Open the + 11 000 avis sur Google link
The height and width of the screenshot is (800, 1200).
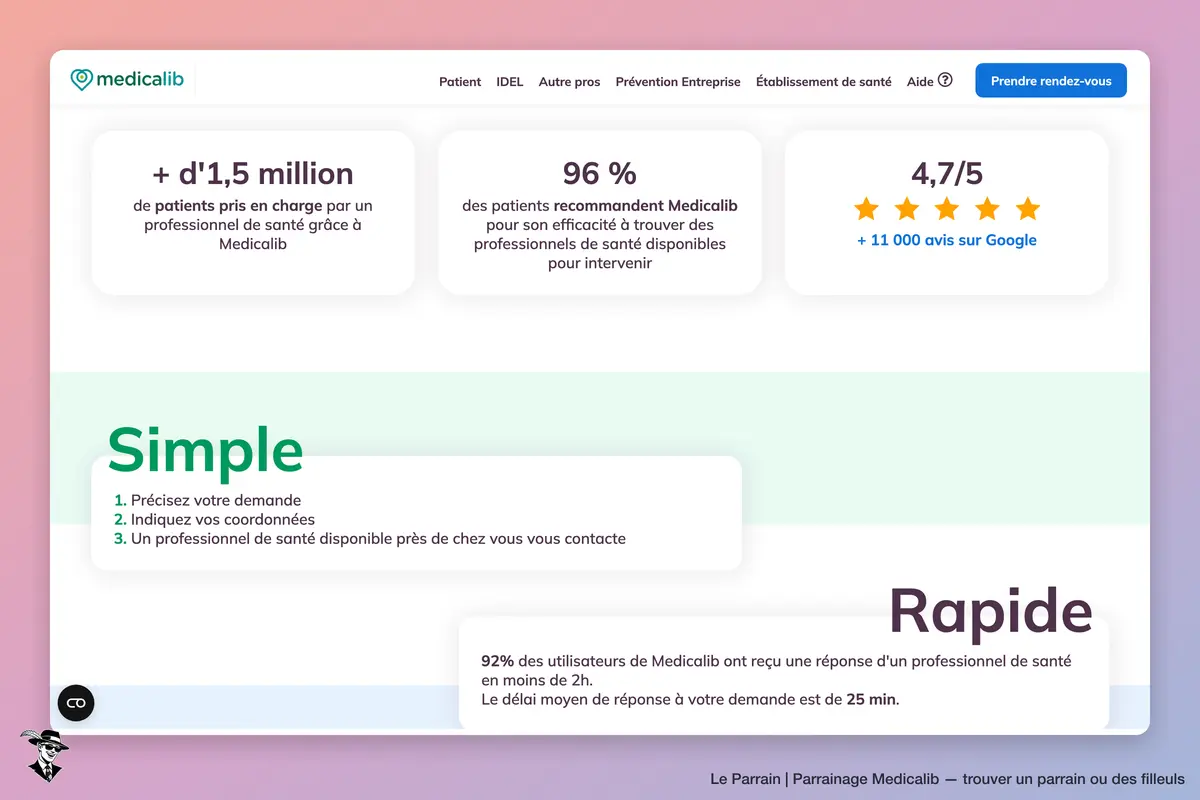tap(947, 240)
